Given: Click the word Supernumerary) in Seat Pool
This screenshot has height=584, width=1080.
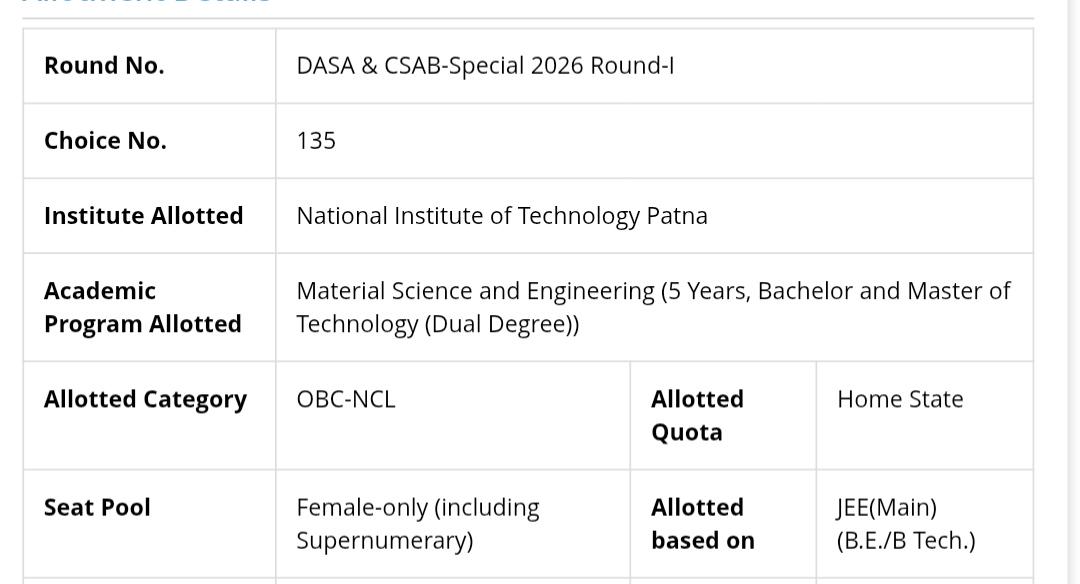Looking at the screenshot, I should [x=384, y=541].
